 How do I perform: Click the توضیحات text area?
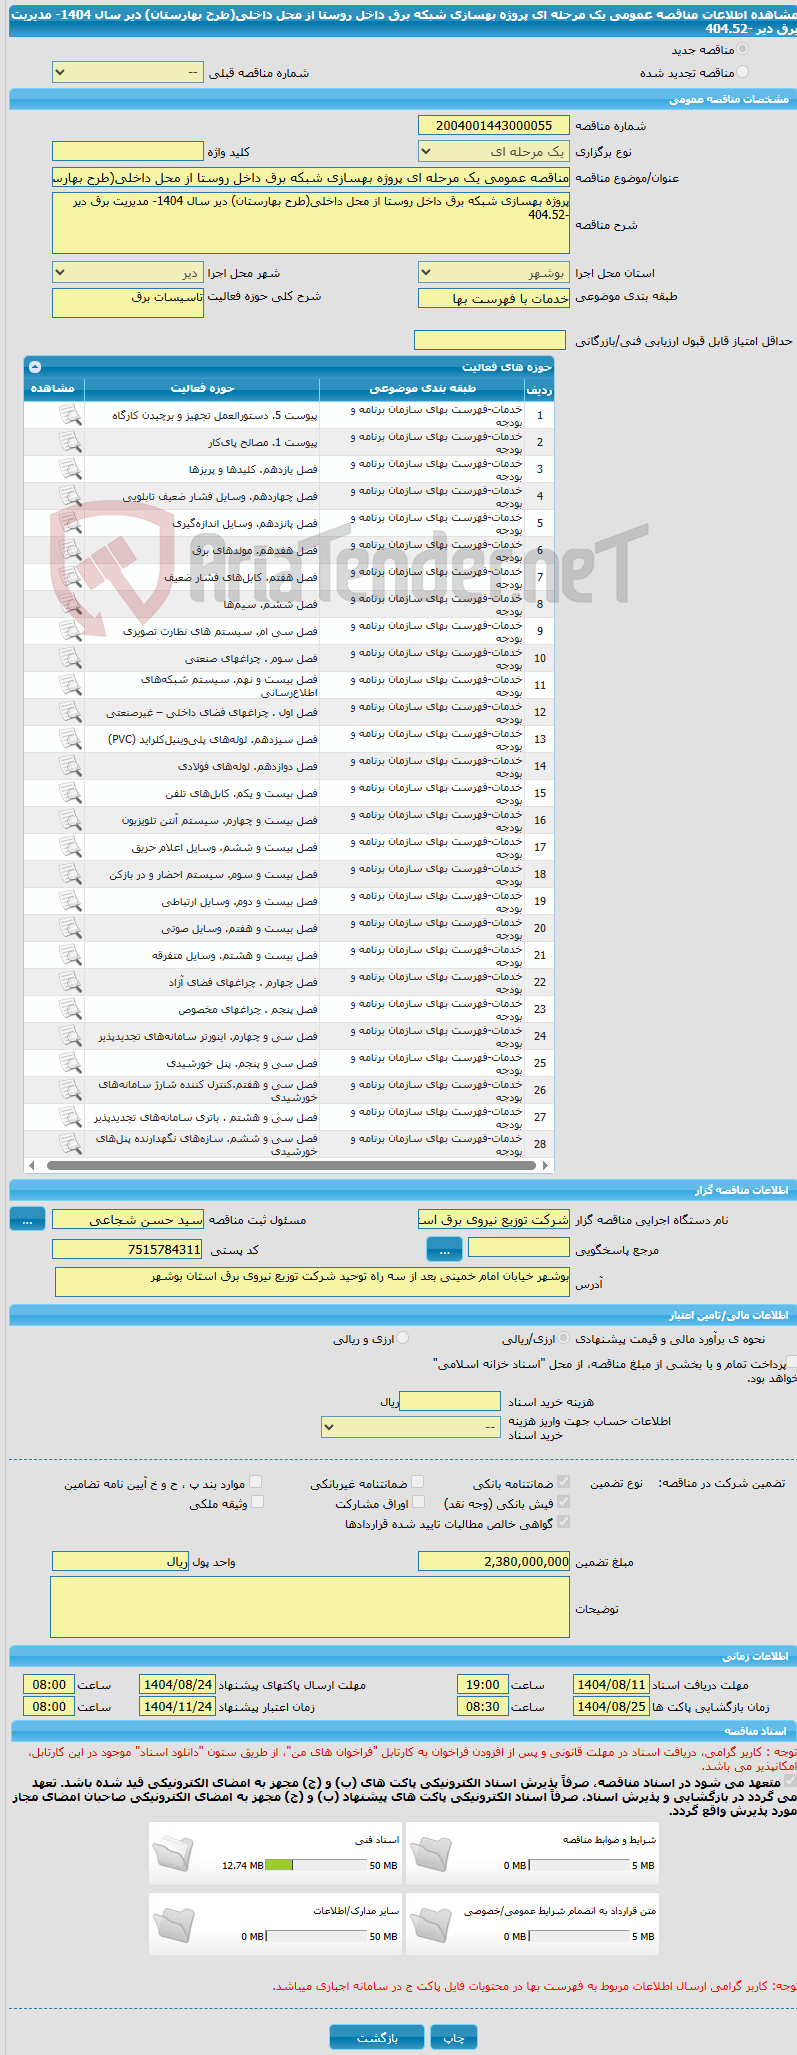(x=310, y=1607)
